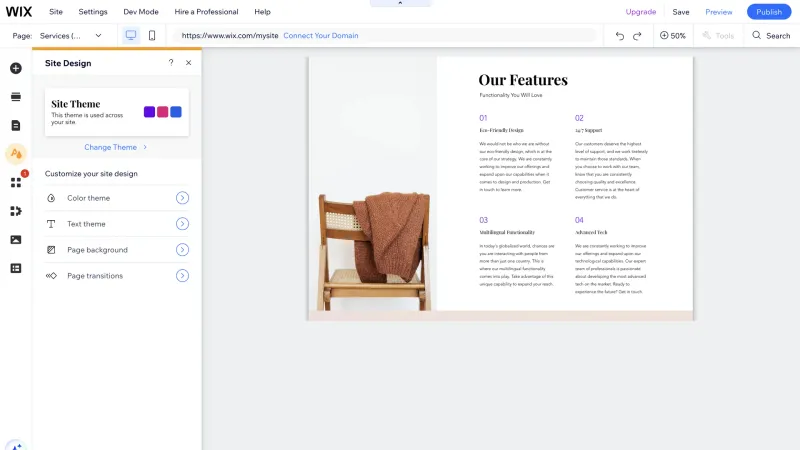Open the Dev Mode menu
This screenshot has width=800, height=450.
point(141,12)
